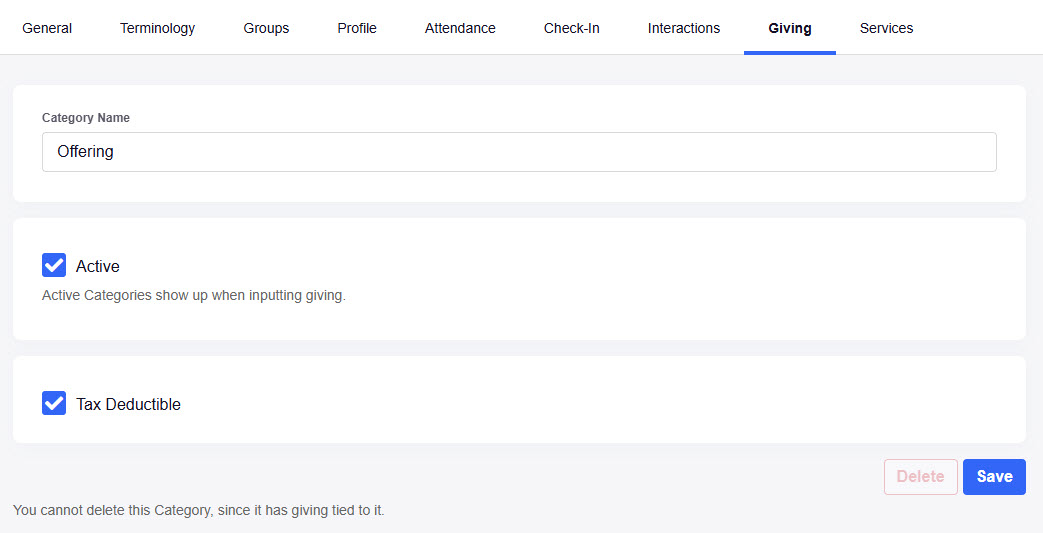Viewport: 1043px width, 533px height.
Task: Navigate to the Services tab
Action: pyautogui.click(x=886, y=28)
